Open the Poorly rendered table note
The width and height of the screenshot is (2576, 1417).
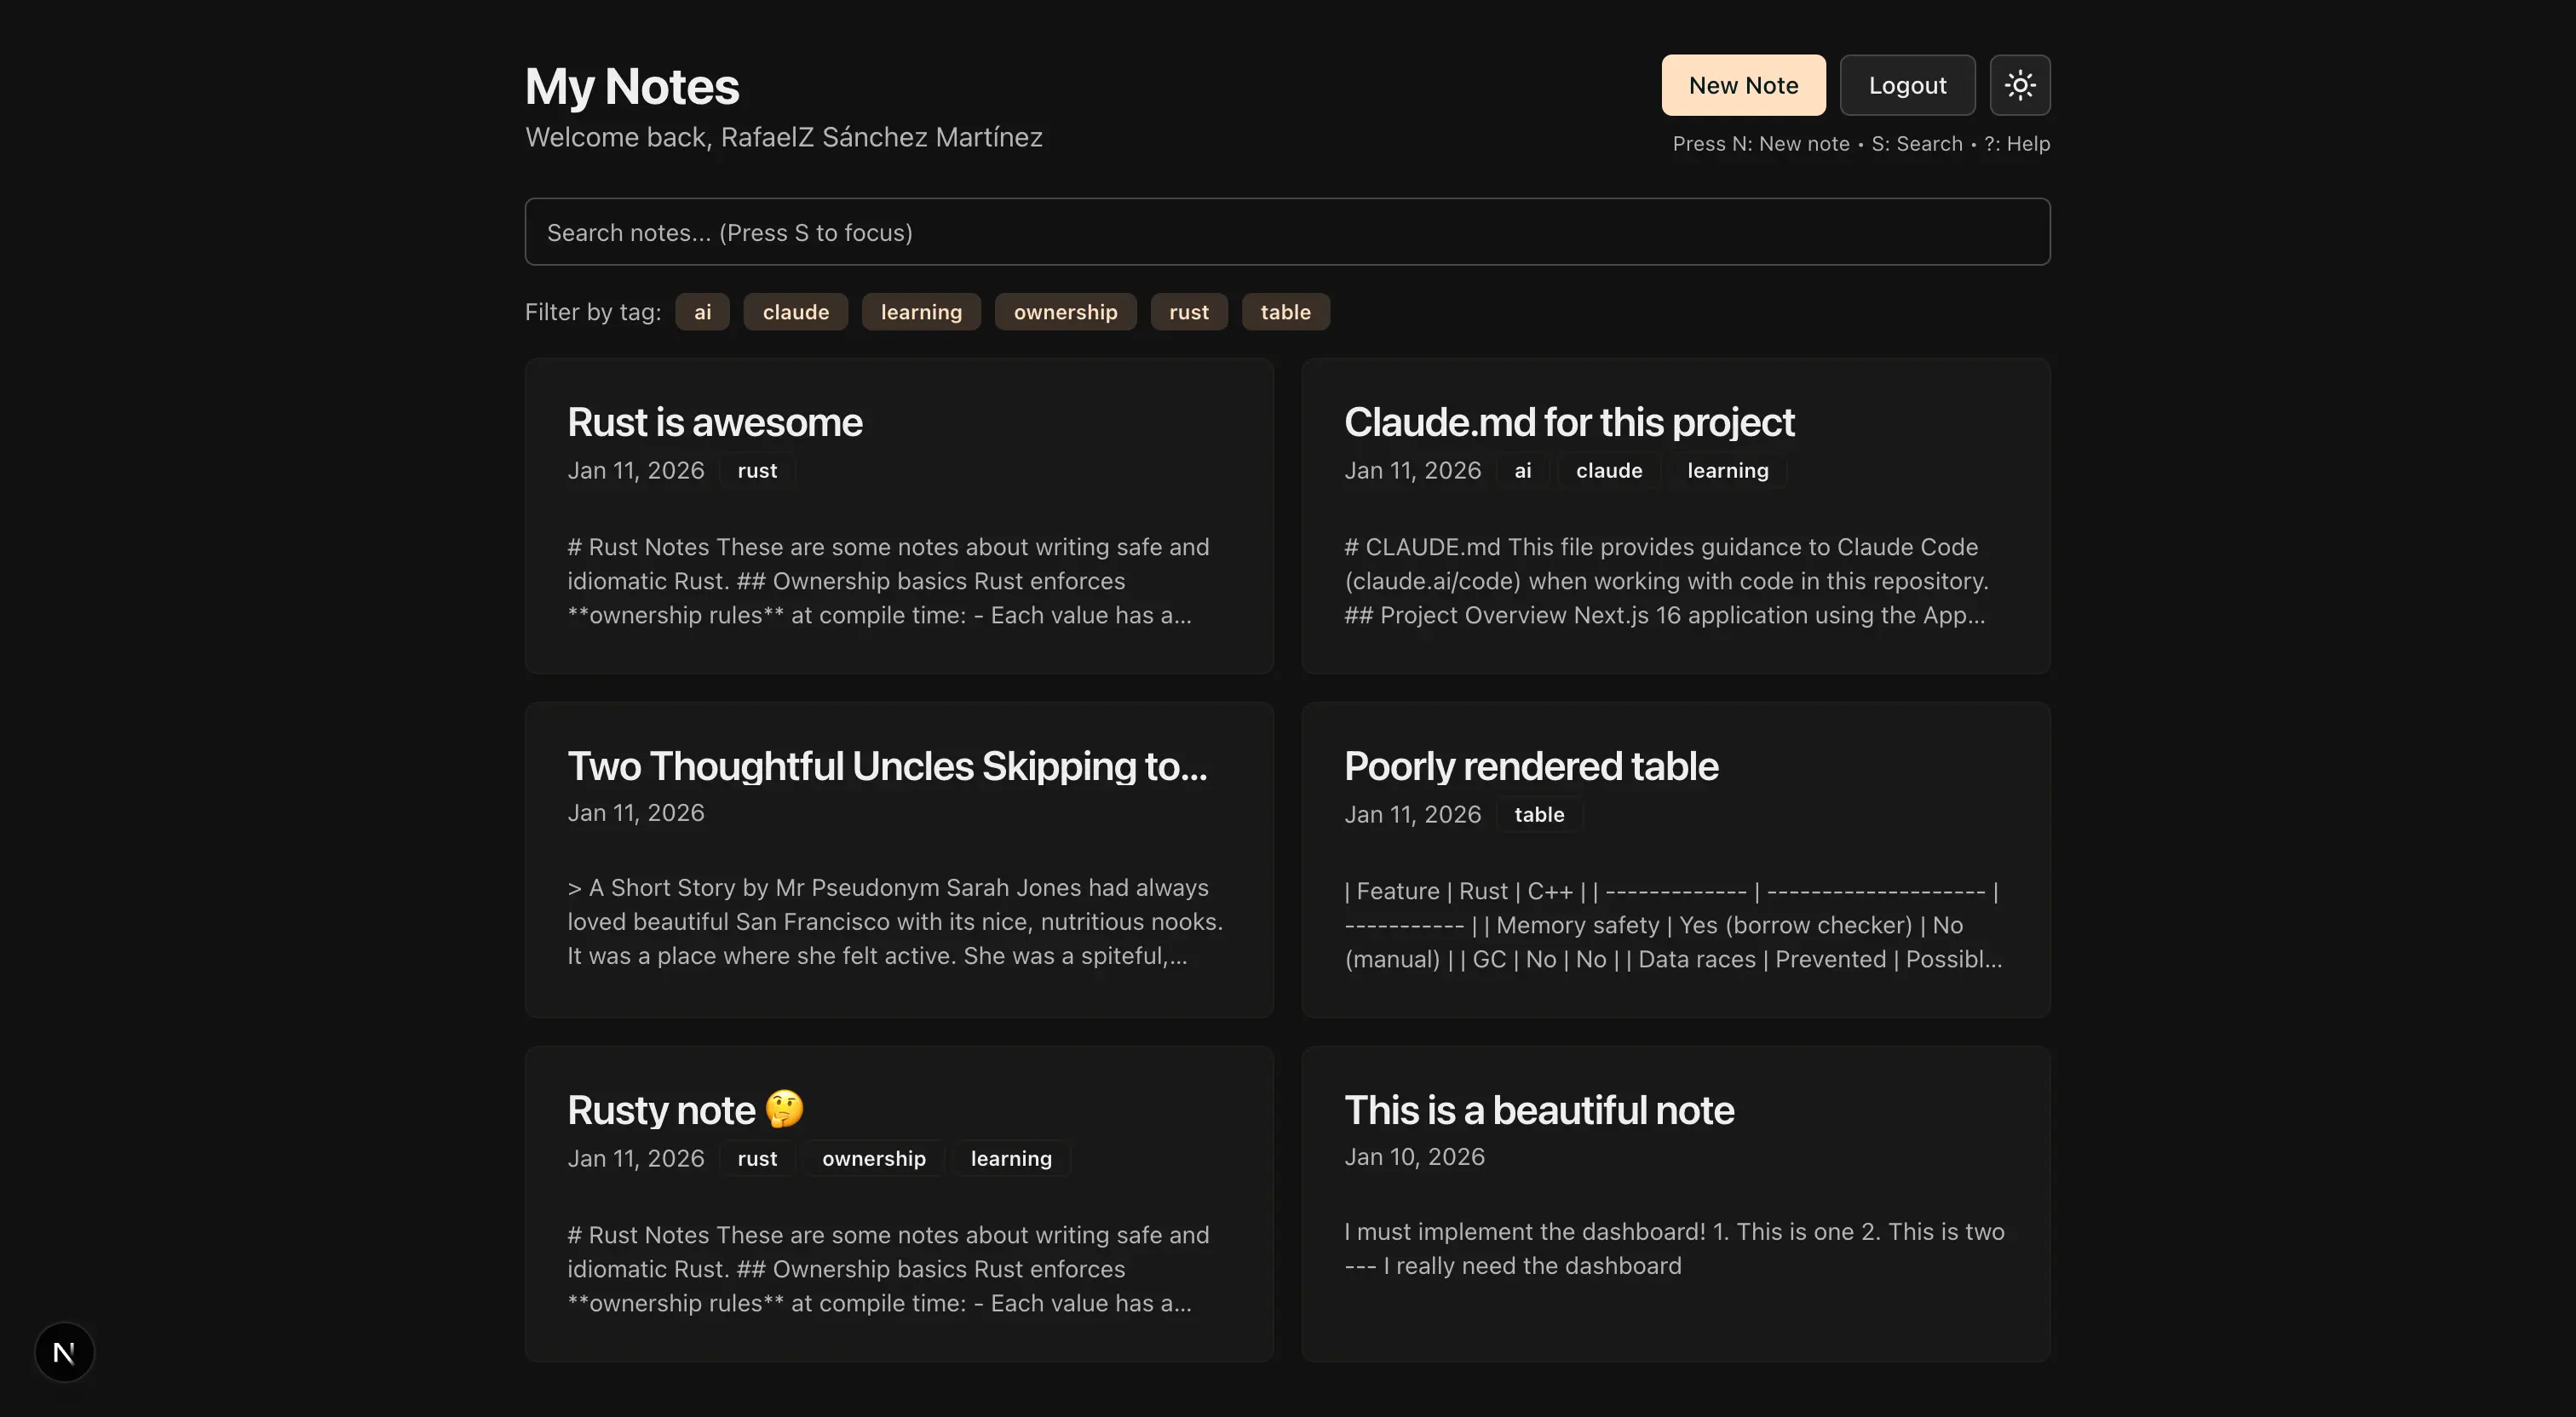[1530, 766]
